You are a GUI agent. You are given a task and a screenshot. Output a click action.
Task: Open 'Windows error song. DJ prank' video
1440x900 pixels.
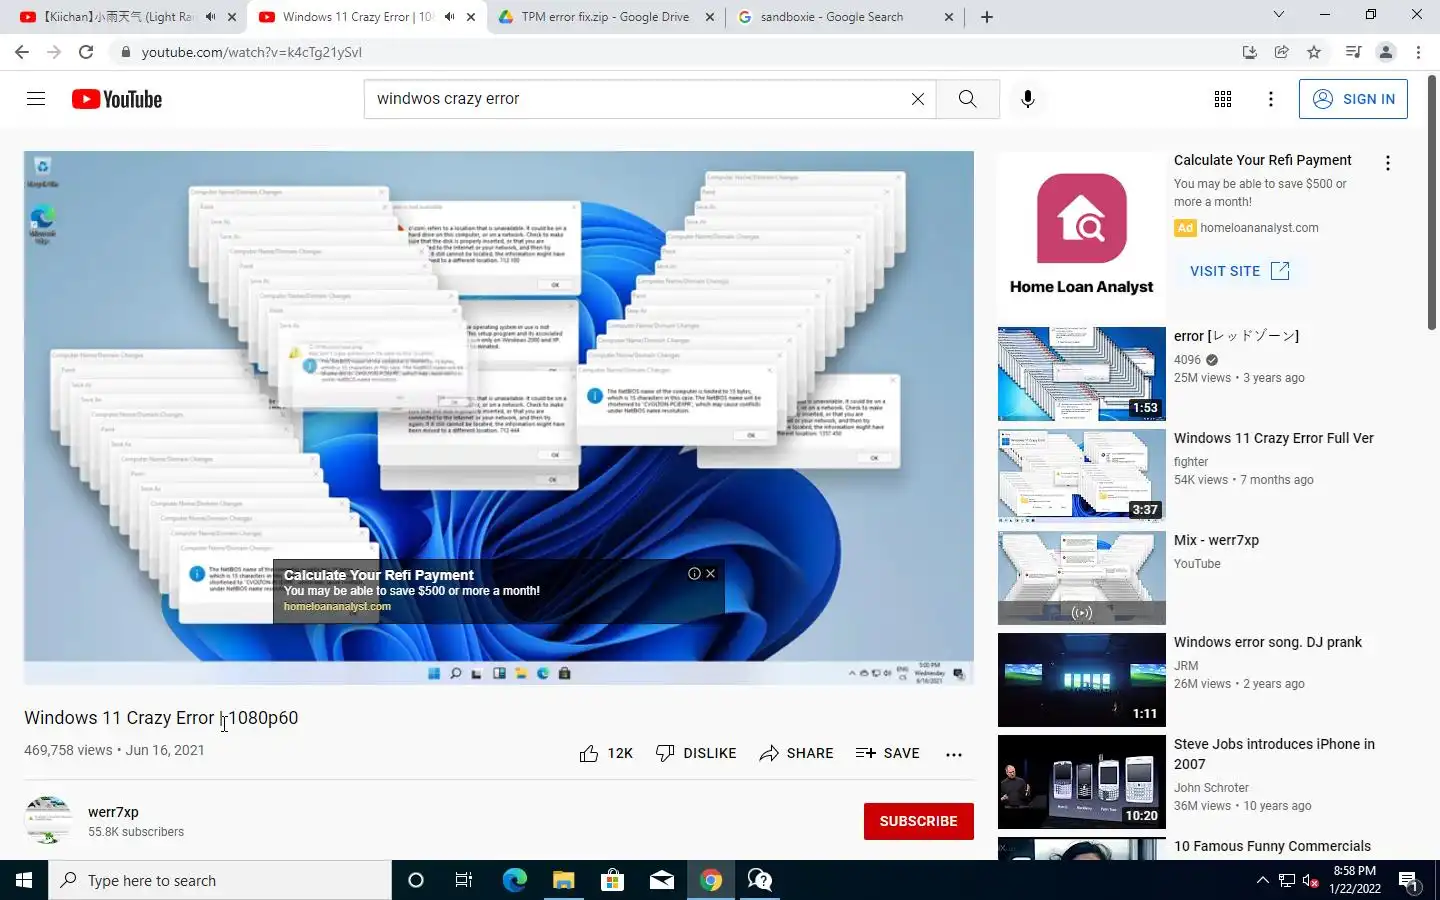coord(1267,642)
